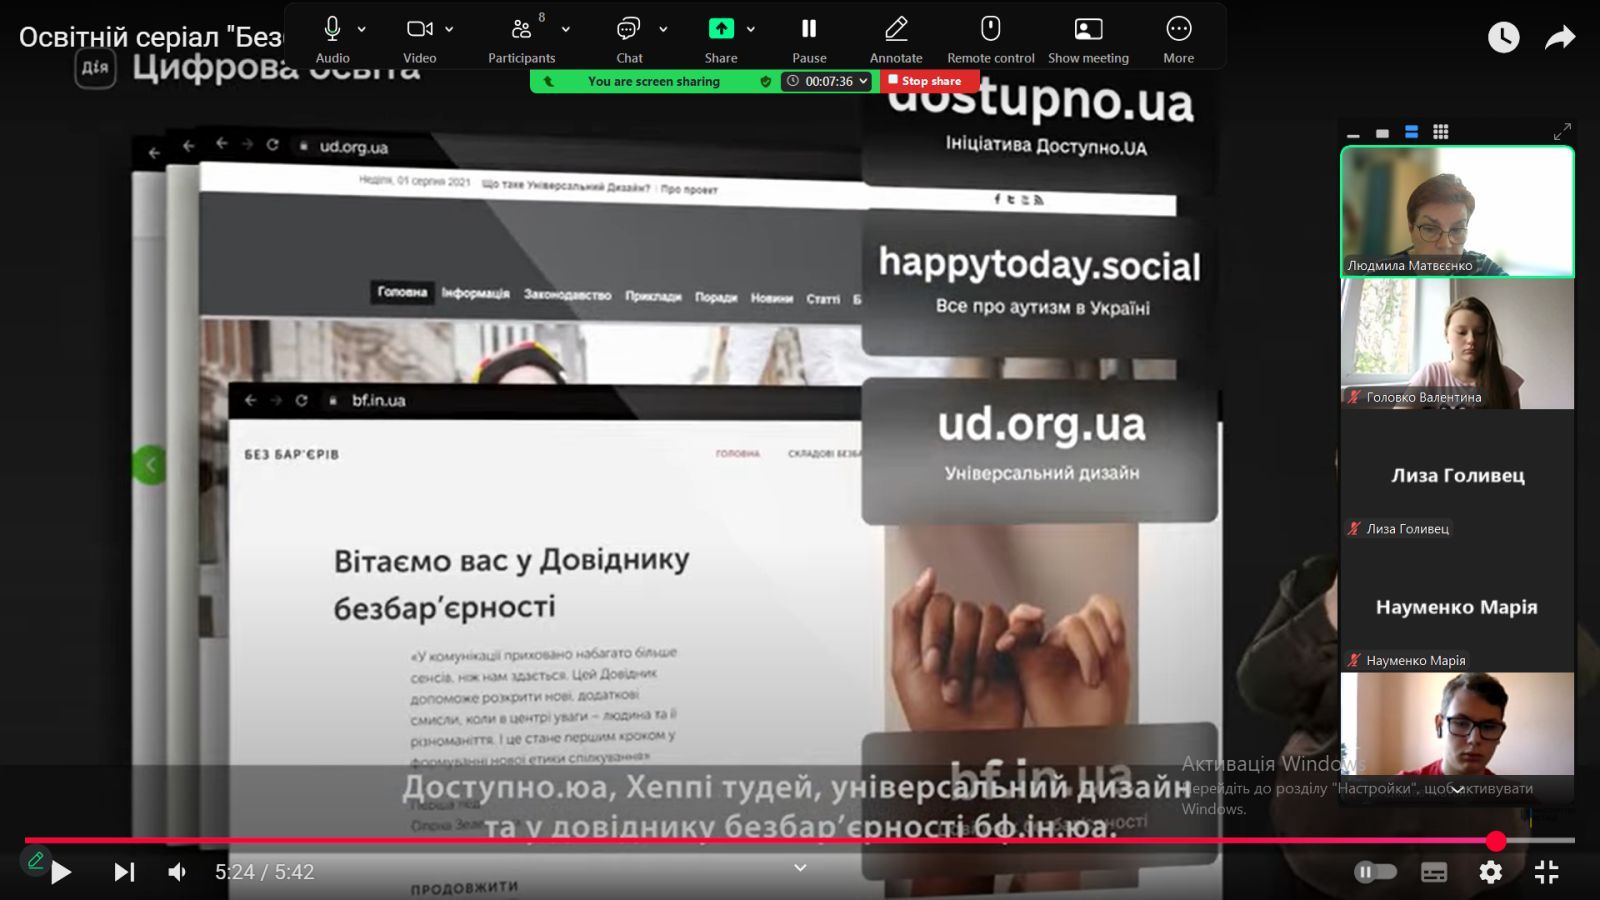Open Remote control in Zoom toolbar
1600x900 pixels.
(x=990, y=29)
